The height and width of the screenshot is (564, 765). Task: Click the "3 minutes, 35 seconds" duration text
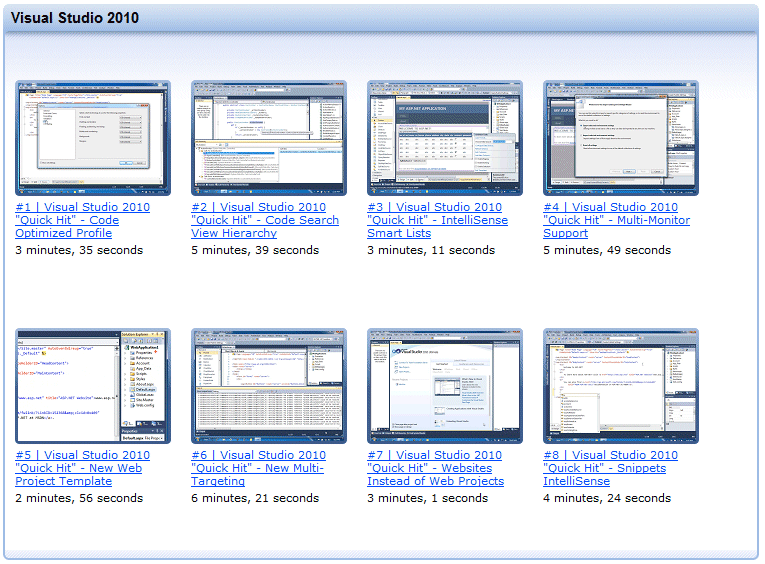click(x=79, y=250)
